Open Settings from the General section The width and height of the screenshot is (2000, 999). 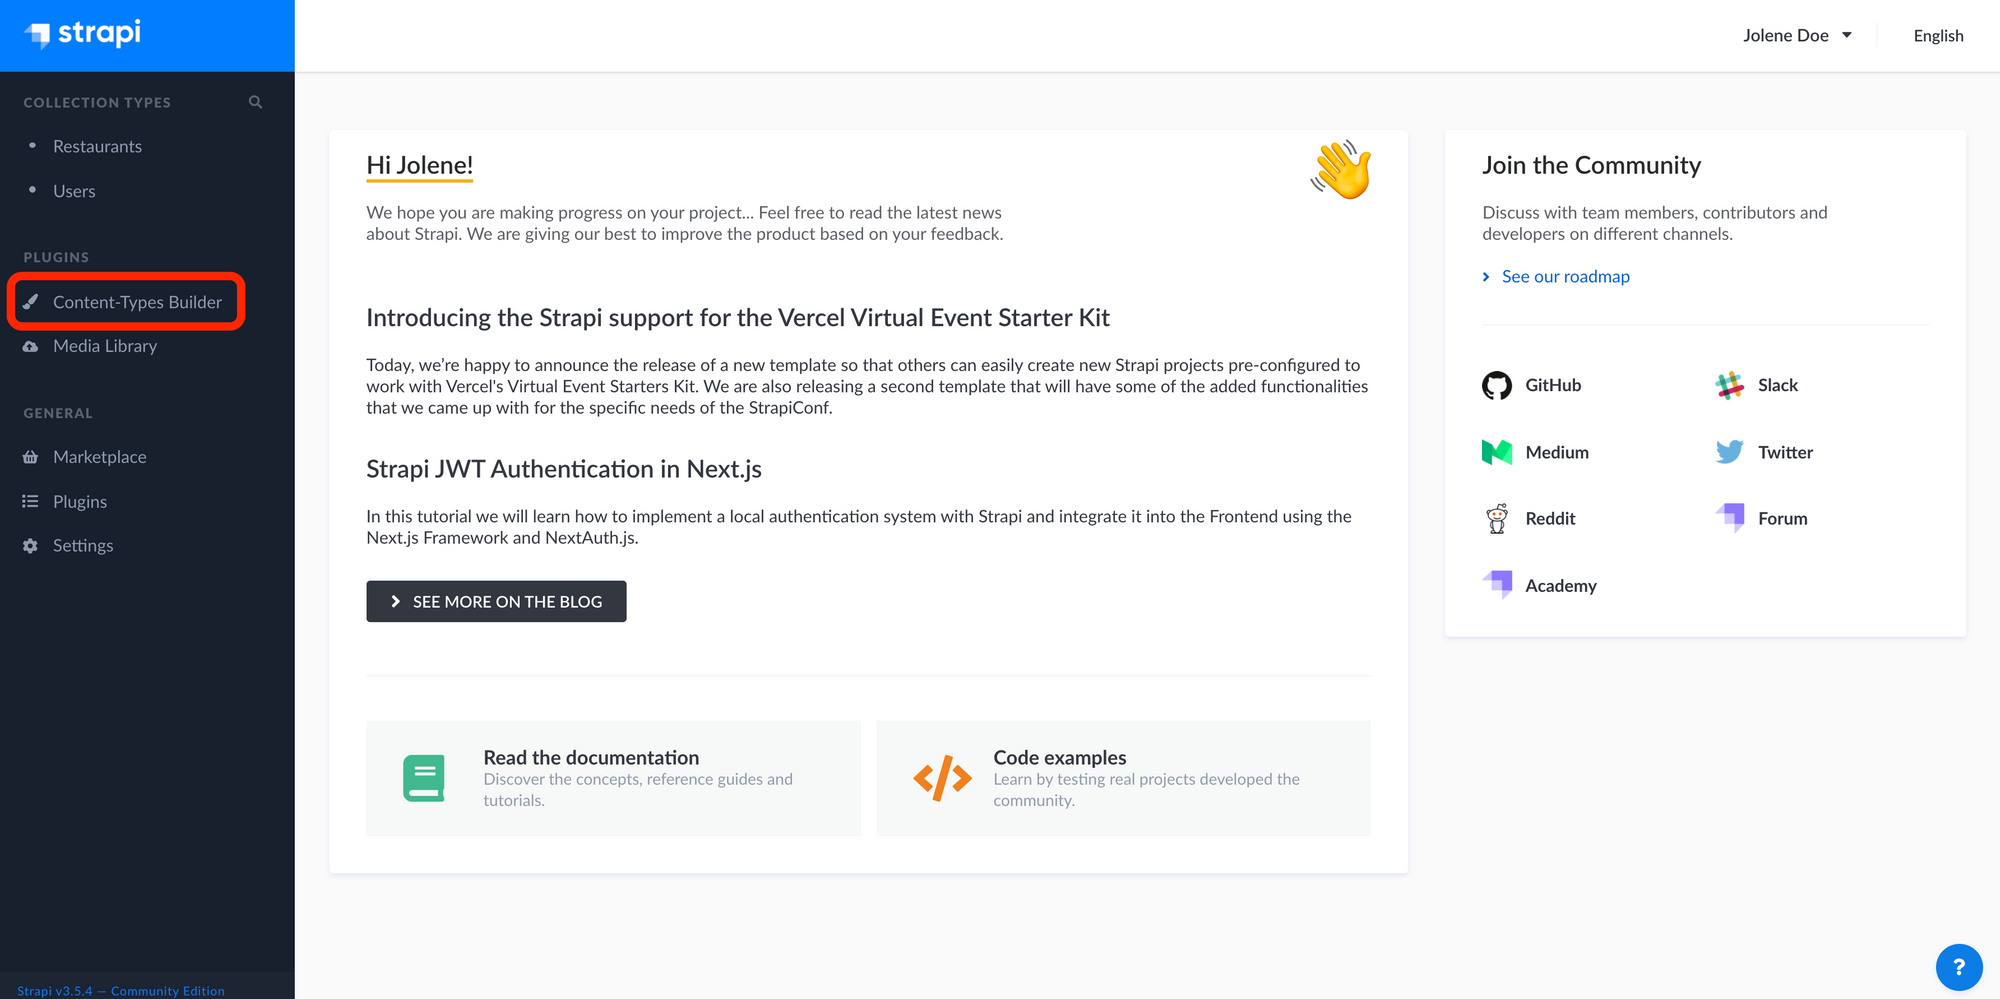pos(82,545)
